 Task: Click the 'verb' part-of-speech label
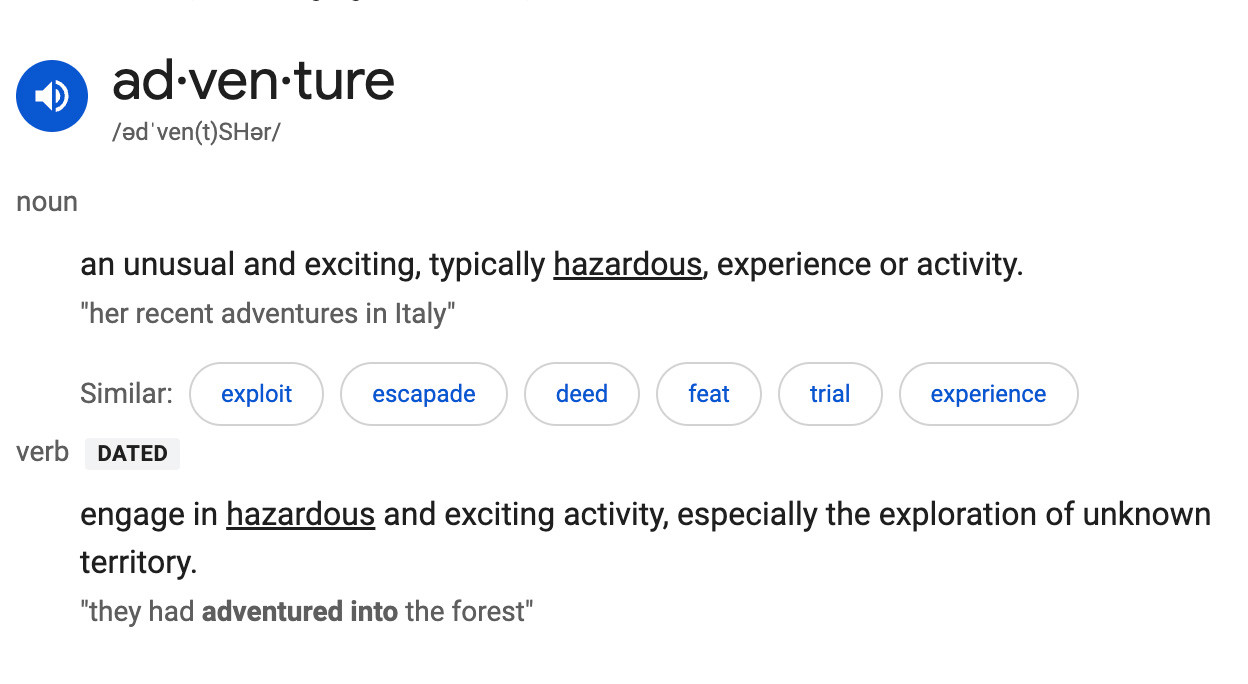(42, 452)
